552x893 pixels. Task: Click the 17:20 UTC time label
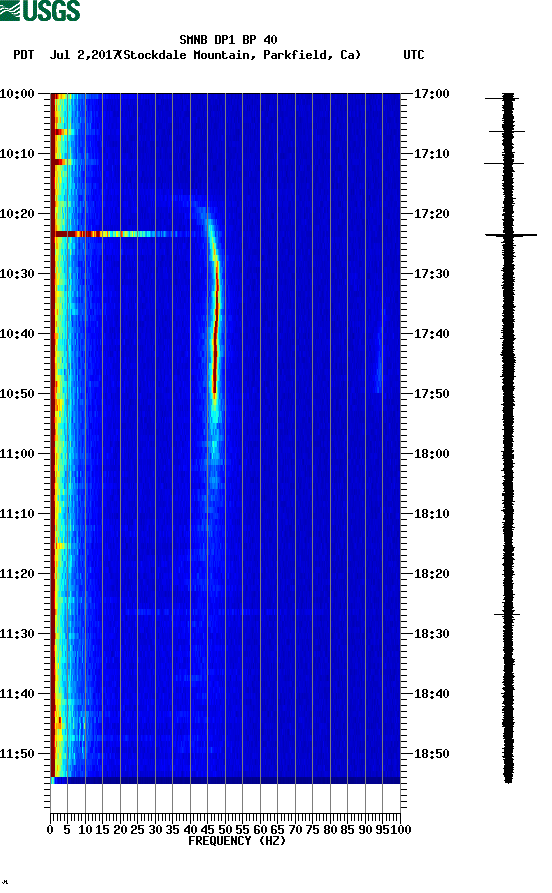tap(432, 214)
